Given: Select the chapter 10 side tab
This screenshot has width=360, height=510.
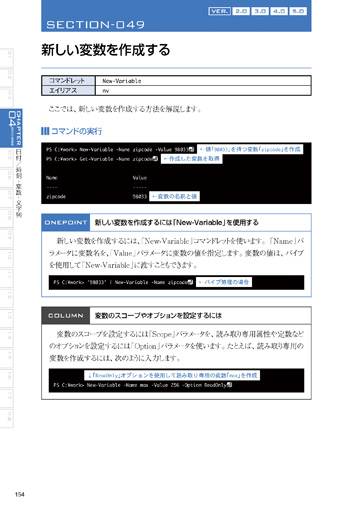Looking at the screenshot, I should coord(8,257).
